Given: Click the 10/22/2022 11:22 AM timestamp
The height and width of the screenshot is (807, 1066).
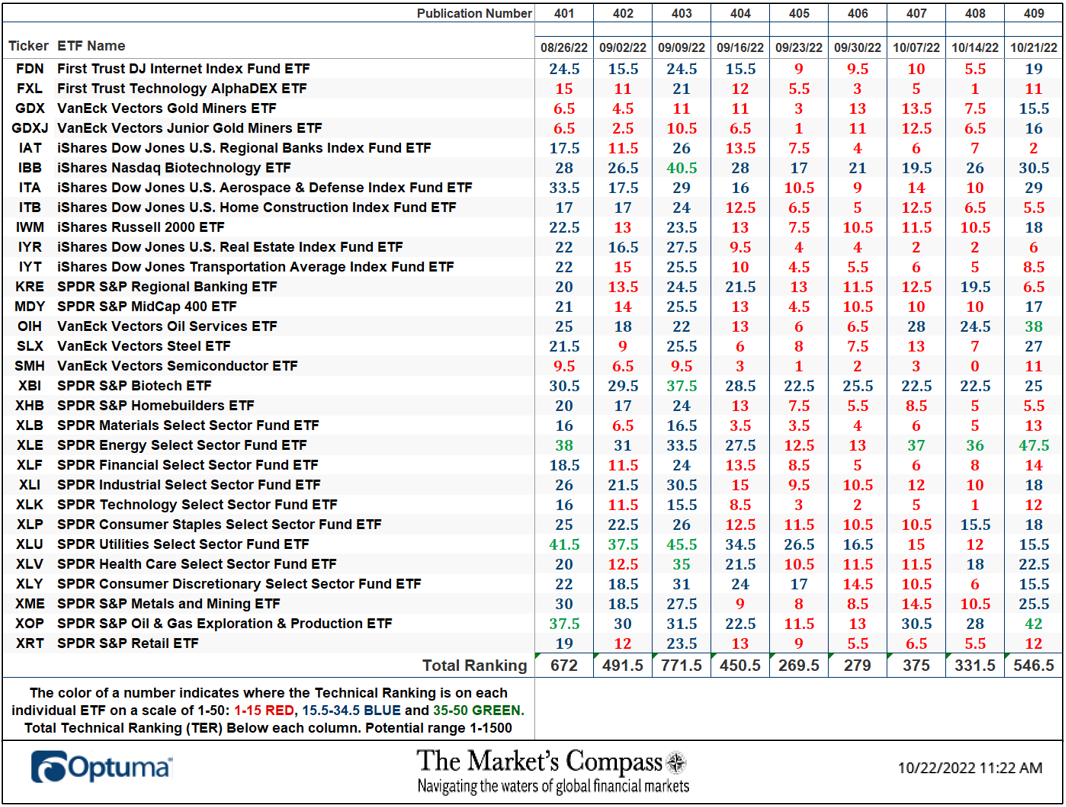Looking at the screenshot, I should point(970,768).
